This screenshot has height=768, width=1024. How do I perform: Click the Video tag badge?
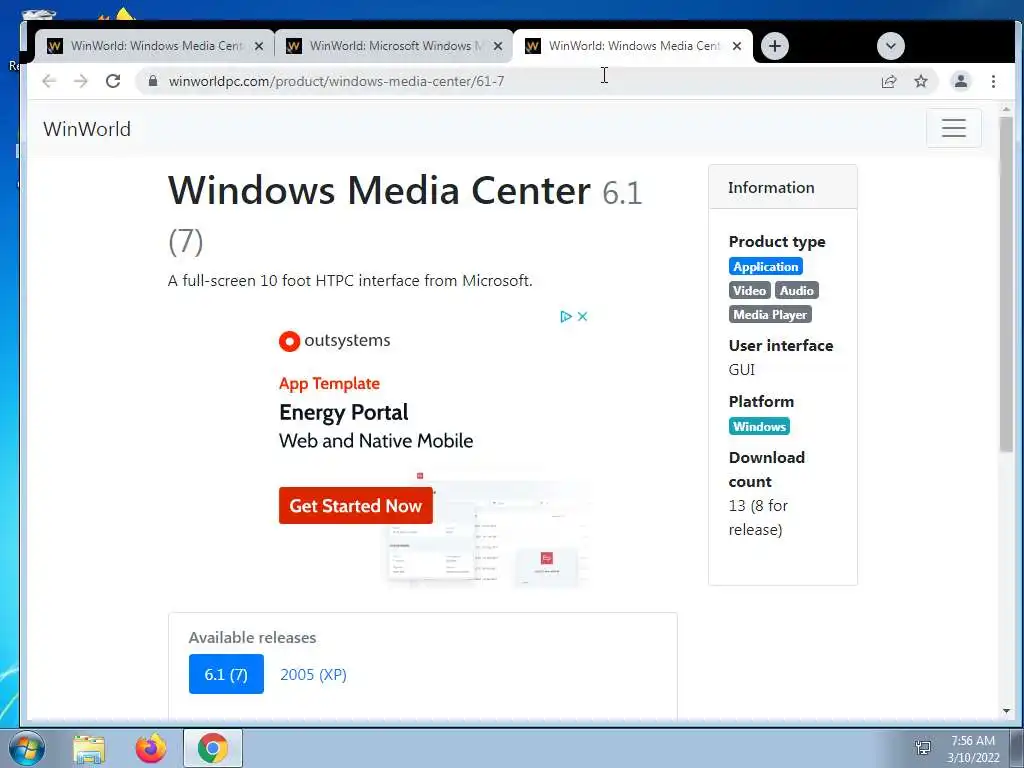[x=749, y=291]
